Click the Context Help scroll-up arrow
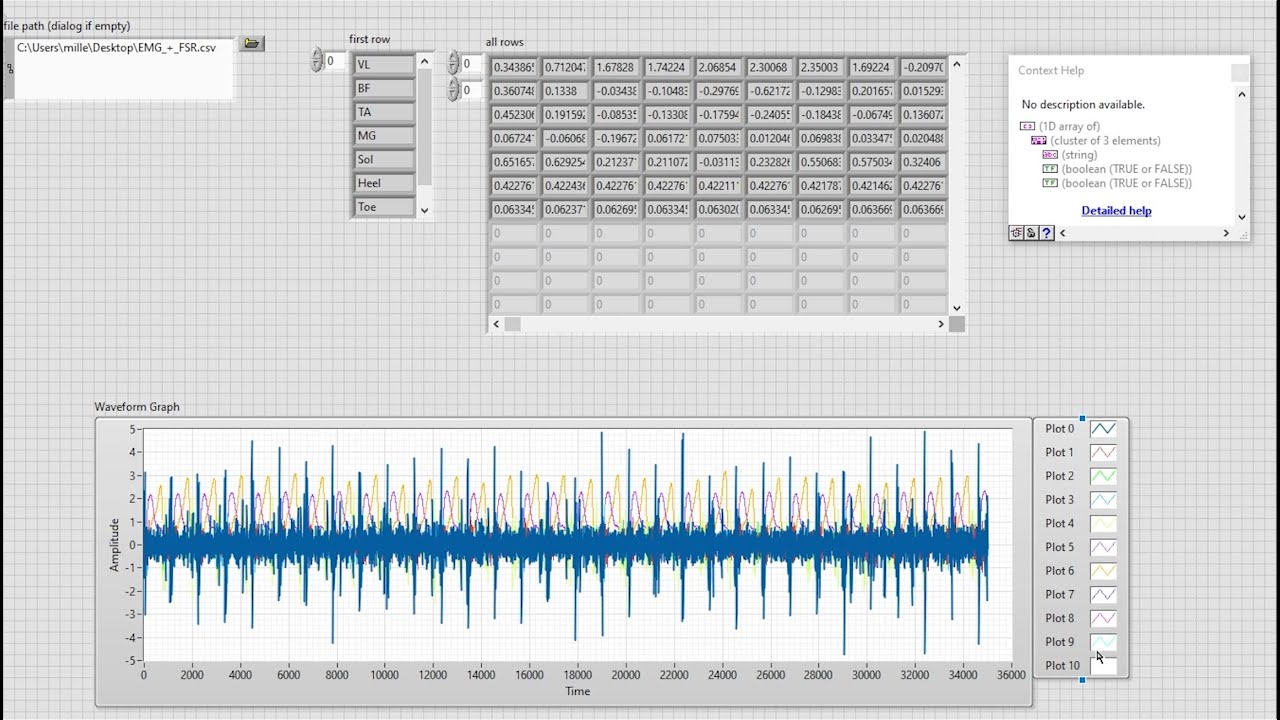This screenshot has width=1280, height=720. 1242,95
